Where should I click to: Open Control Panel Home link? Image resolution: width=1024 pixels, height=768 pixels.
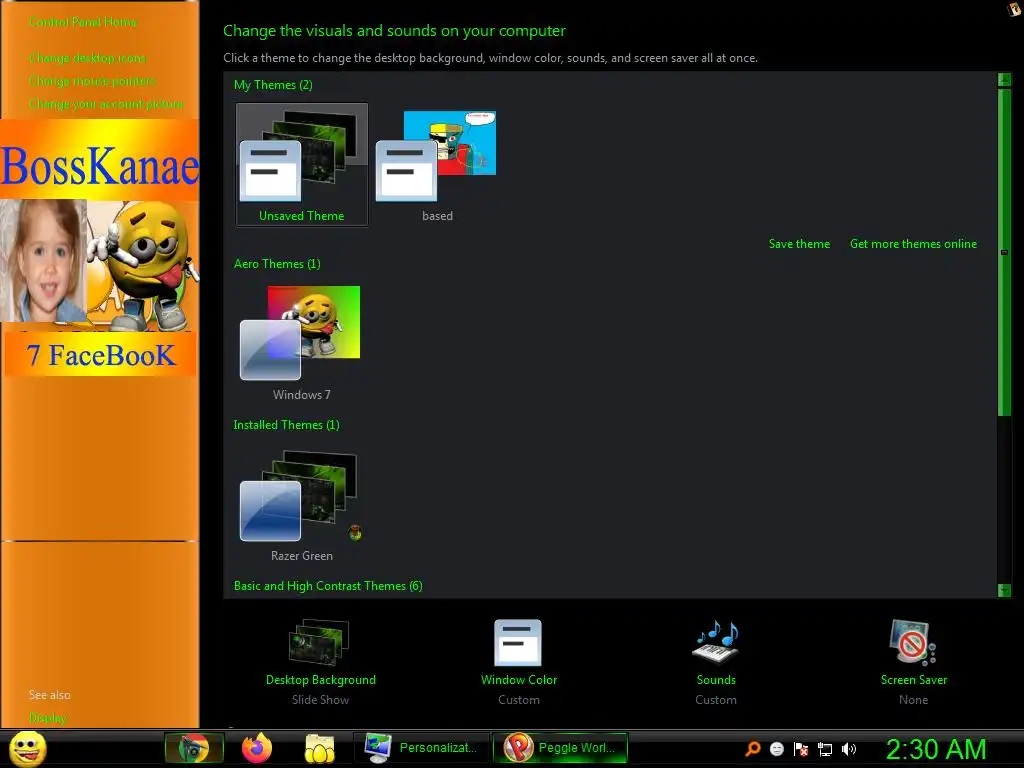pyautogui.click(x=83, y=22)
